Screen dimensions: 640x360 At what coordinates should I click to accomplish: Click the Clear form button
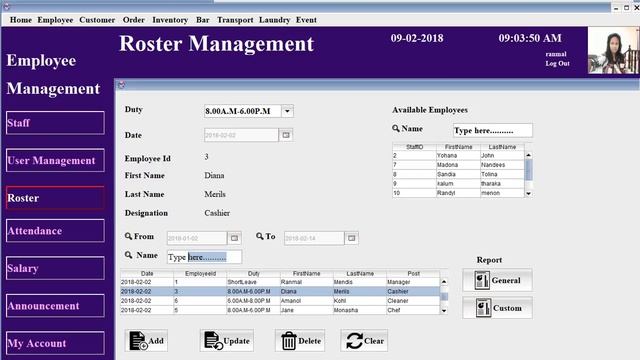tap(364, 341)
